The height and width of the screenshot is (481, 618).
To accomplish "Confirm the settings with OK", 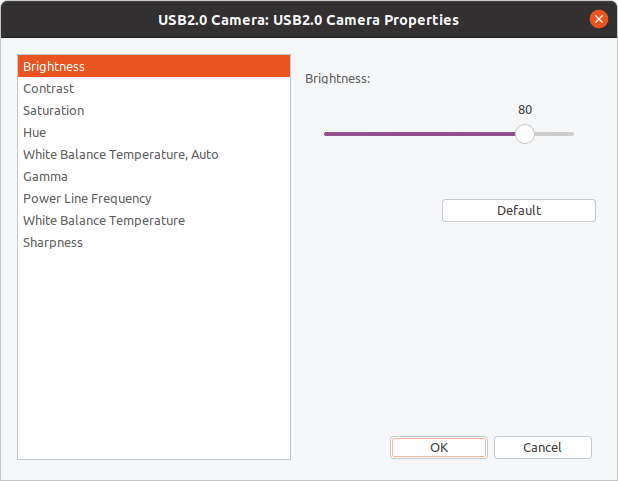I will click(x=439, y=448).
